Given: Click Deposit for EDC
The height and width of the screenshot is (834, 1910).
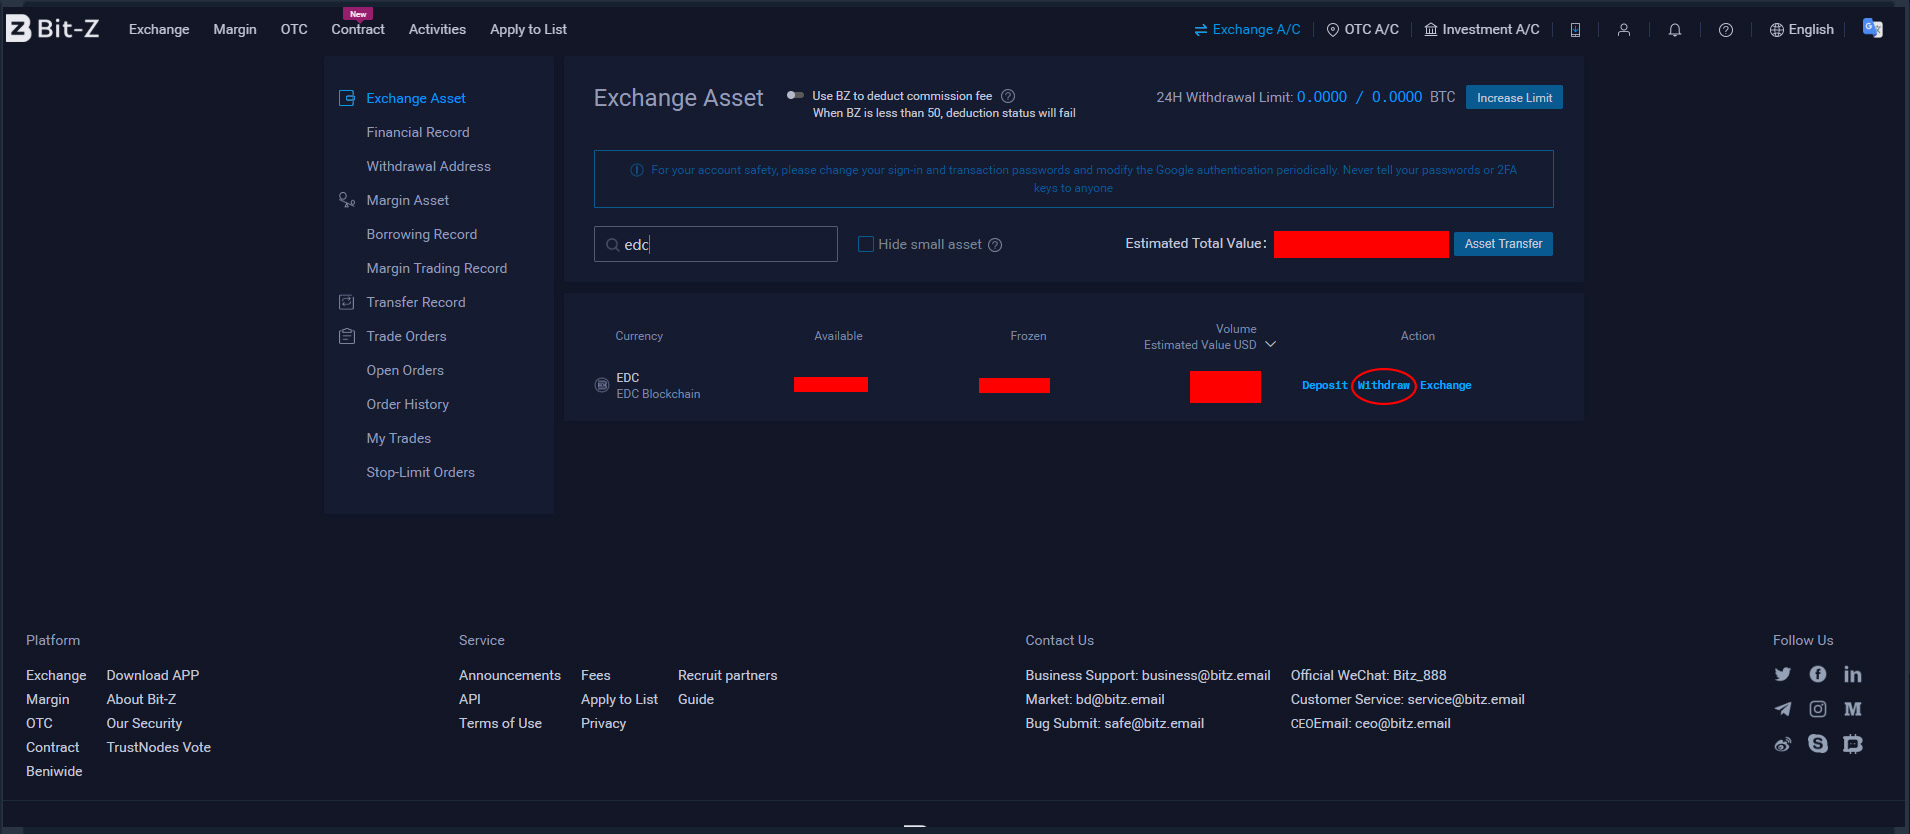Looking at the screenshot, I should (x=1325, y=385).
